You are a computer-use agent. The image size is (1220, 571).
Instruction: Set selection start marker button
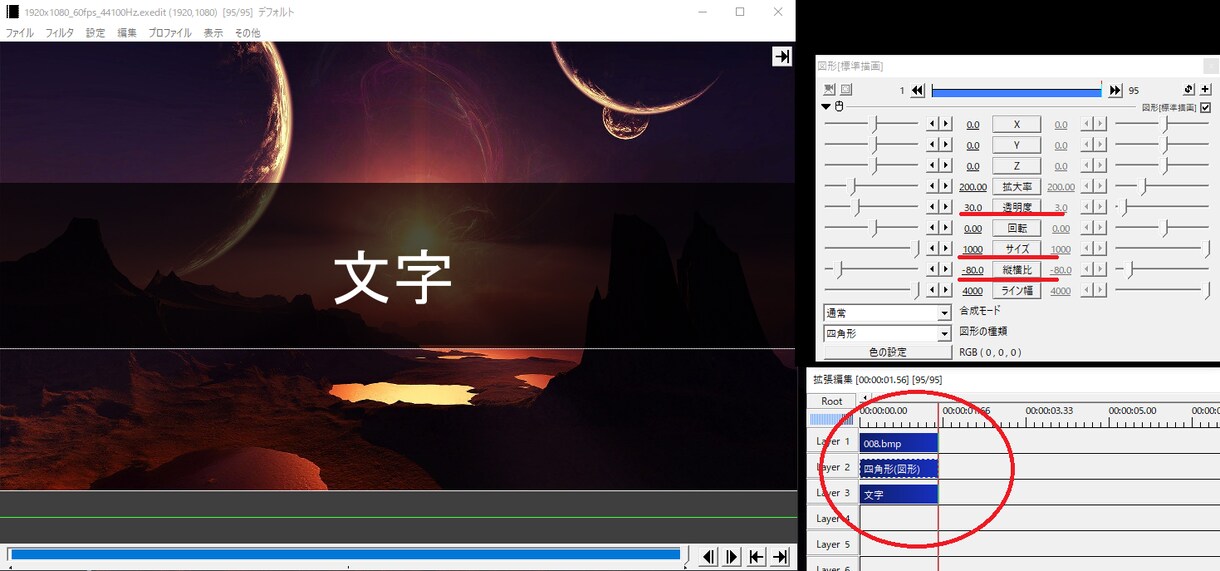[757, 557]
